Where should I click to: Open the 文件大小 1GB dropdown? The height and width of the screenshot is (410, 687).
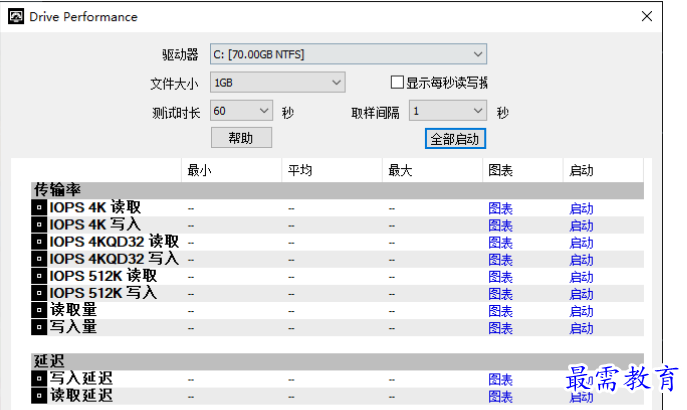pos(278,82)
